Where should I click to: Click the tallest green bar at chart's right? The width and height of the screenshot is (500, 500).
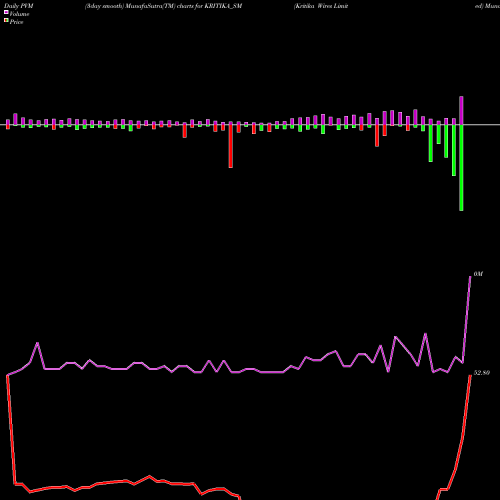click(x=461, y=168)
